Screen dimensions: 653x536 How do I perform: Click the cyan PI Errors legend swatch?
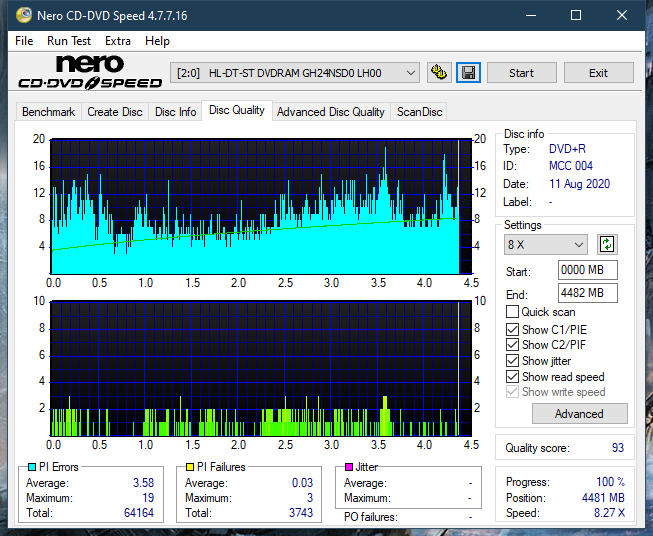[32, 467]
